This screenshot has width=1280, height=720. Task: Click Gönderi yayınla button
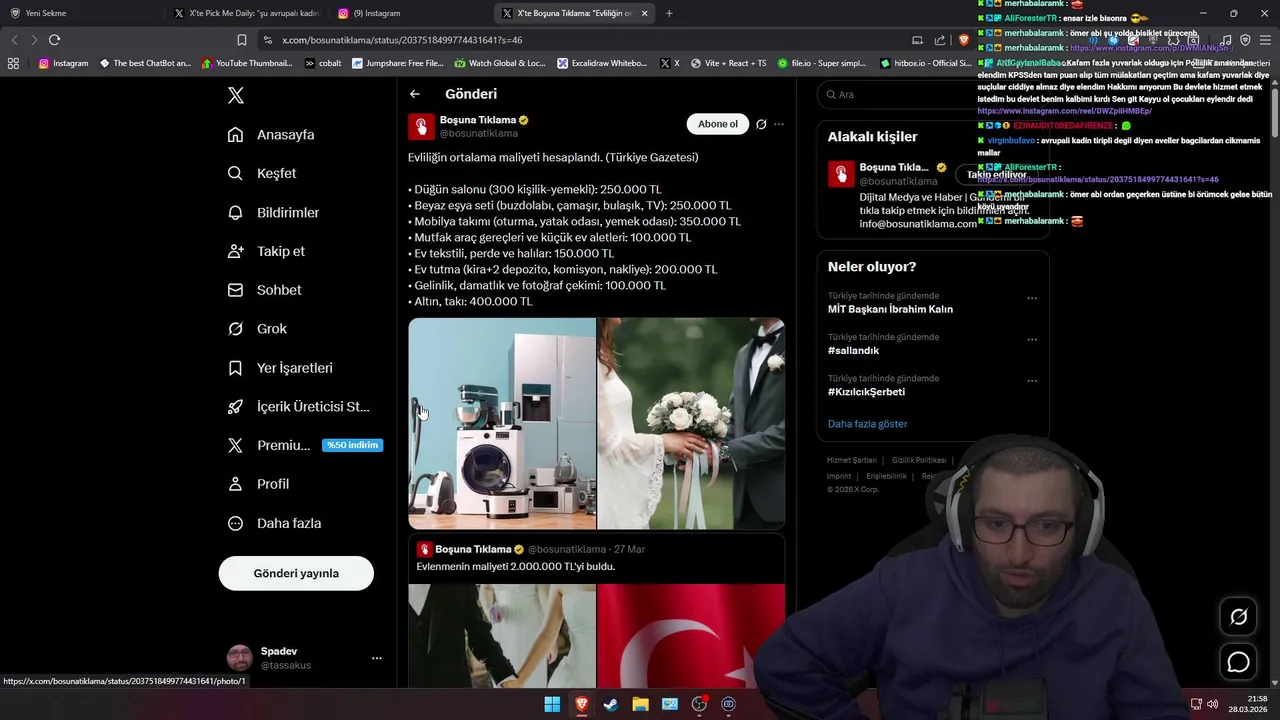click(x=296, y=573)
